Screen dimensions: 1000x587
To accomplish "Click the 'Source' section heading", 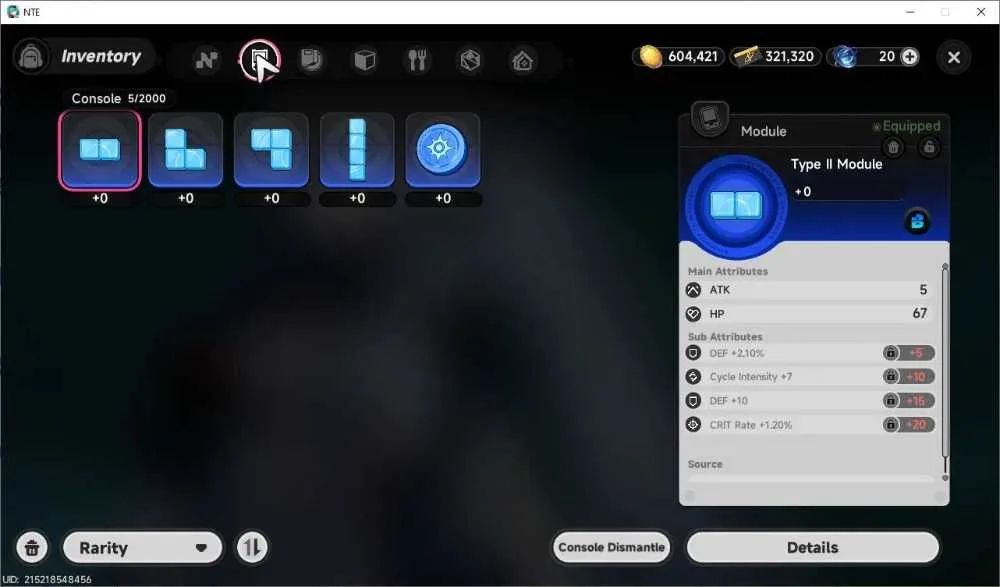I will pos(705,464).
